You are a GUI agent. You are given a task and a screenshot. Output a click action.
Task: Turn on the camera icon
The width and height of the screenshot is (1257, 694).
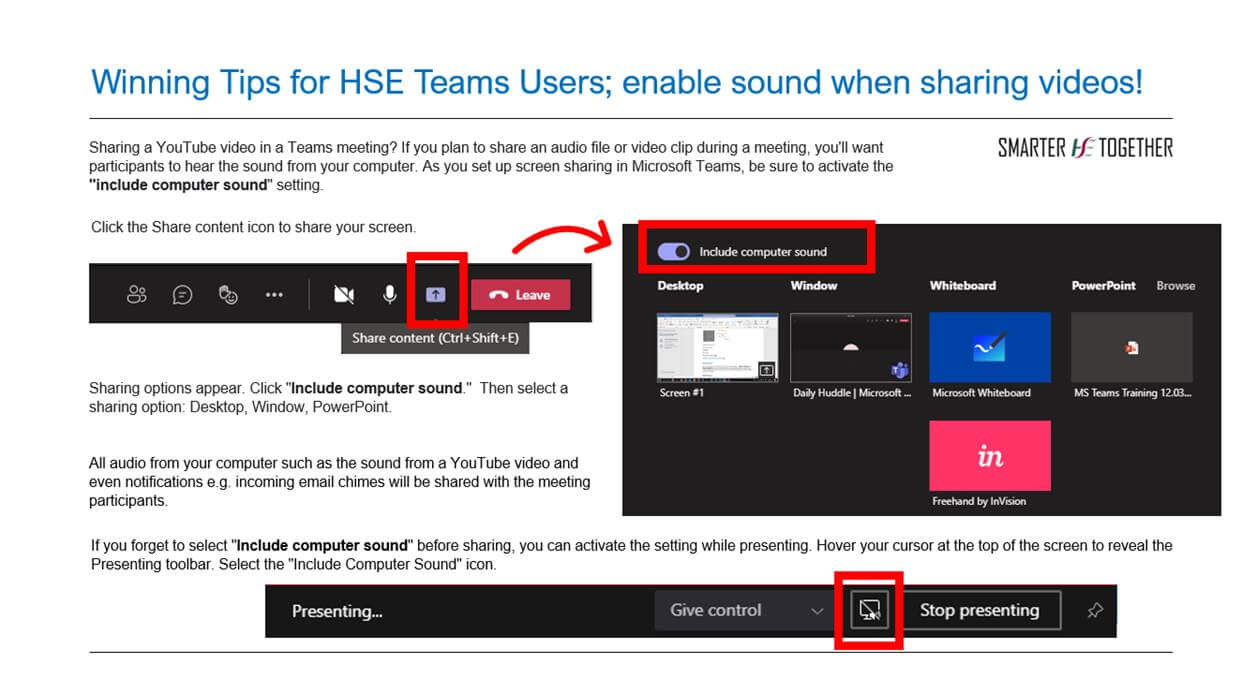coord(344,294)
